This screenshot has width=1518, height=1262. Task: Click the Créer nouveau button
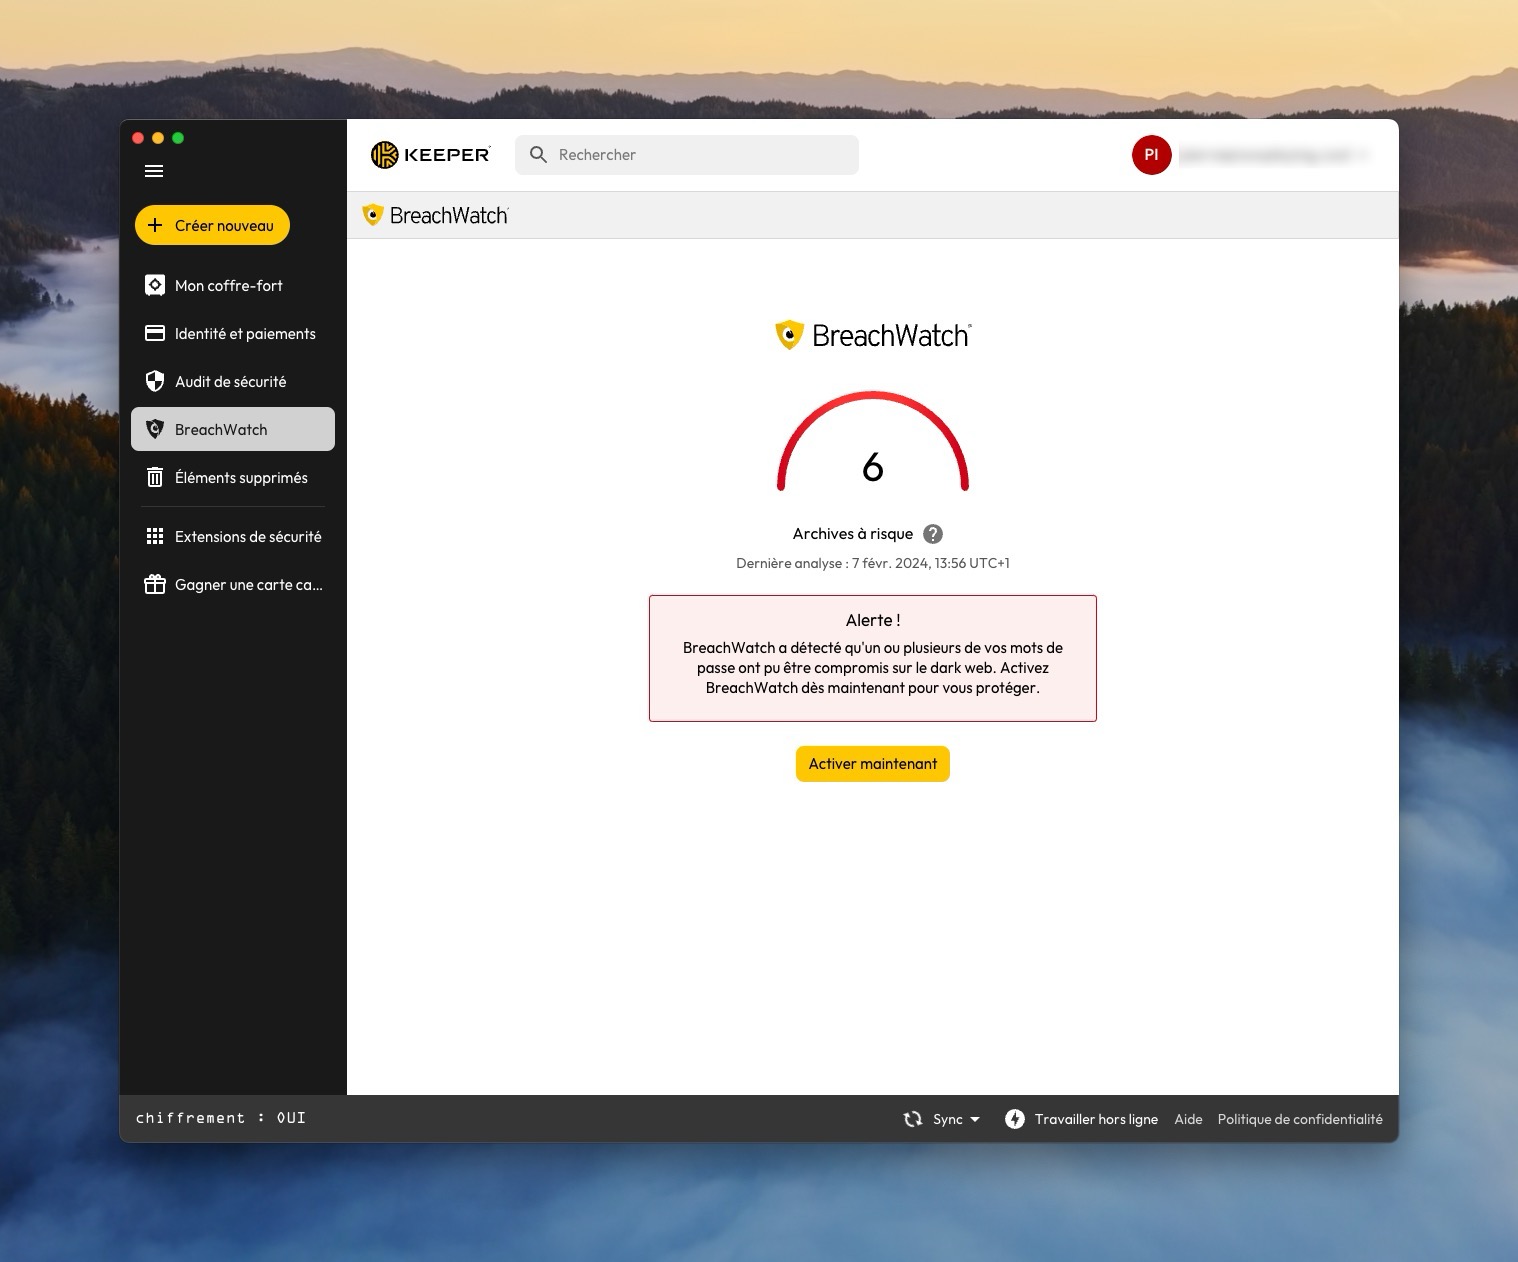click(x=212, y=225)
